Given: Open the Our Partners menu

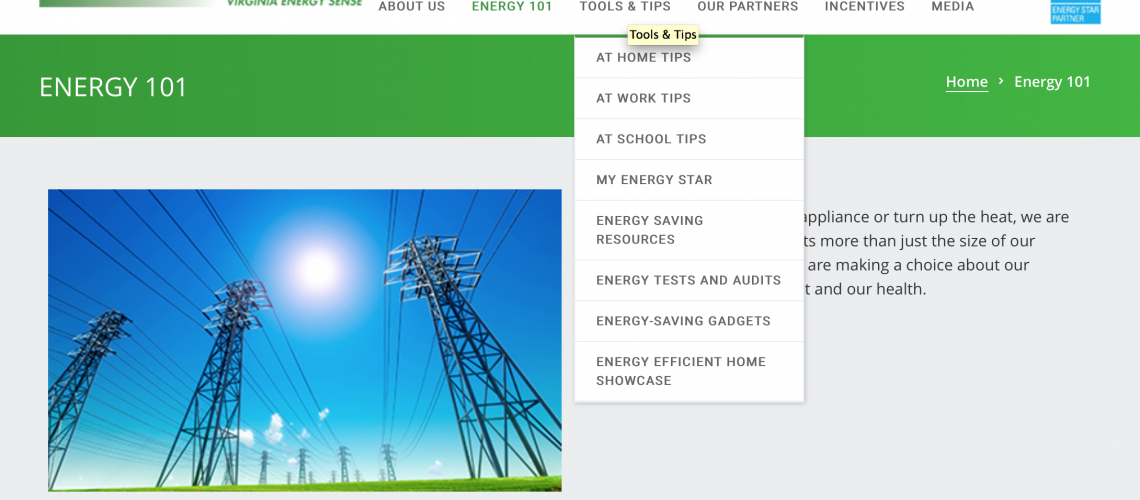Looking at the screenshot, I should tap(747, 7).
